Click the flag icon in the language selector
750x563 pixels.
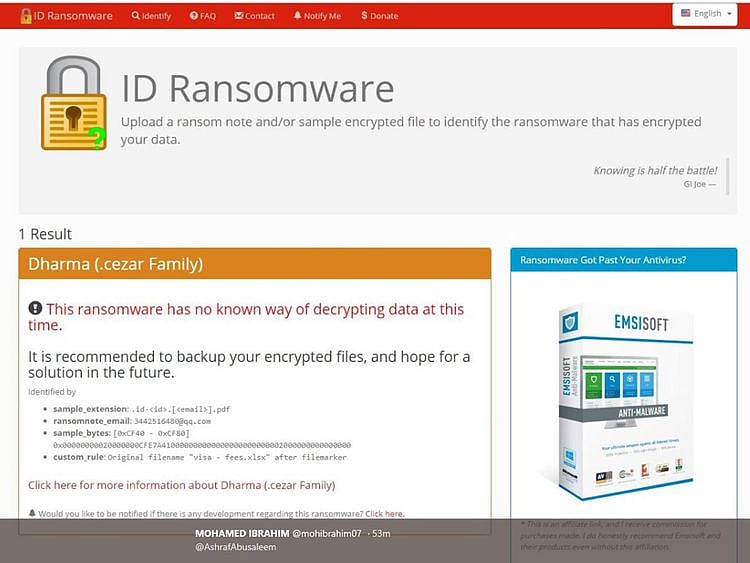coord(686,14)
